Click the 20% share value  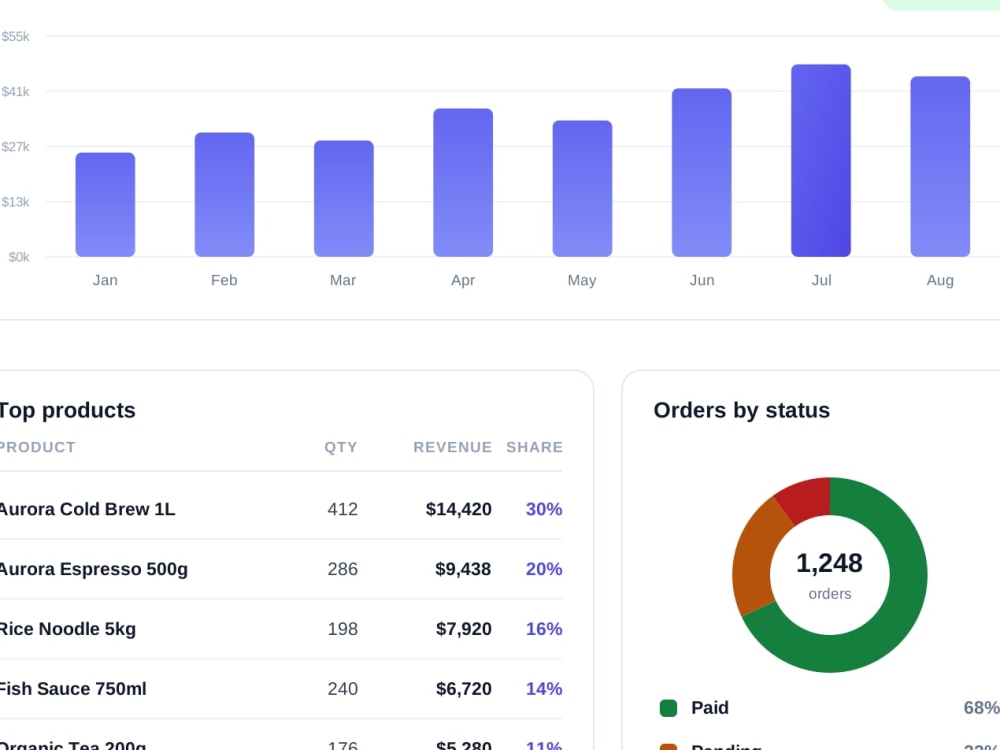544,569
